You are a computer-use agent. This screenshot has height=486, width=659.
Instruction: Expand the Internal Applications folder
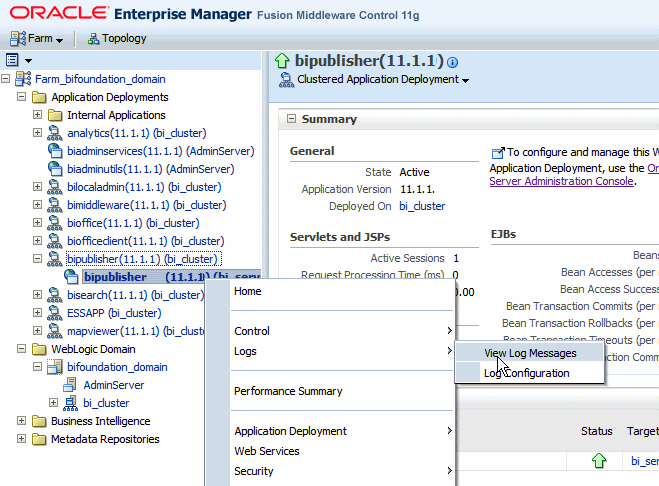[x=37, y=115]
